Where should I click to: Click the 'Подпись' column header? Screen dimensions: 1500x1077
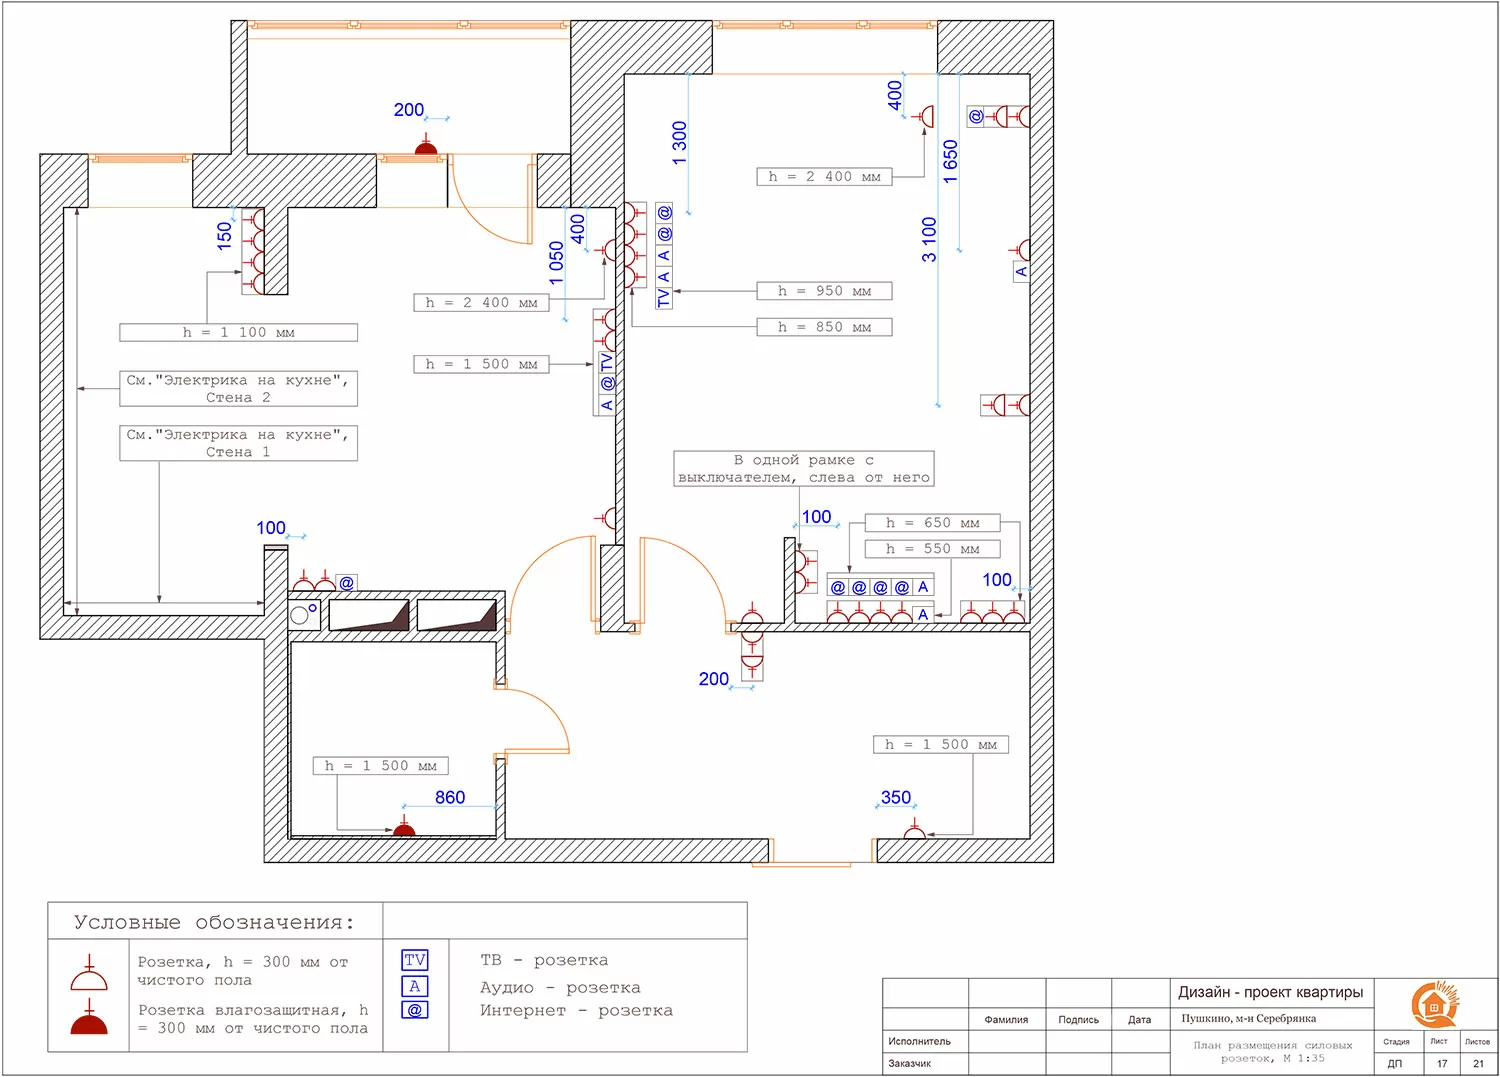point(1078,1020)
